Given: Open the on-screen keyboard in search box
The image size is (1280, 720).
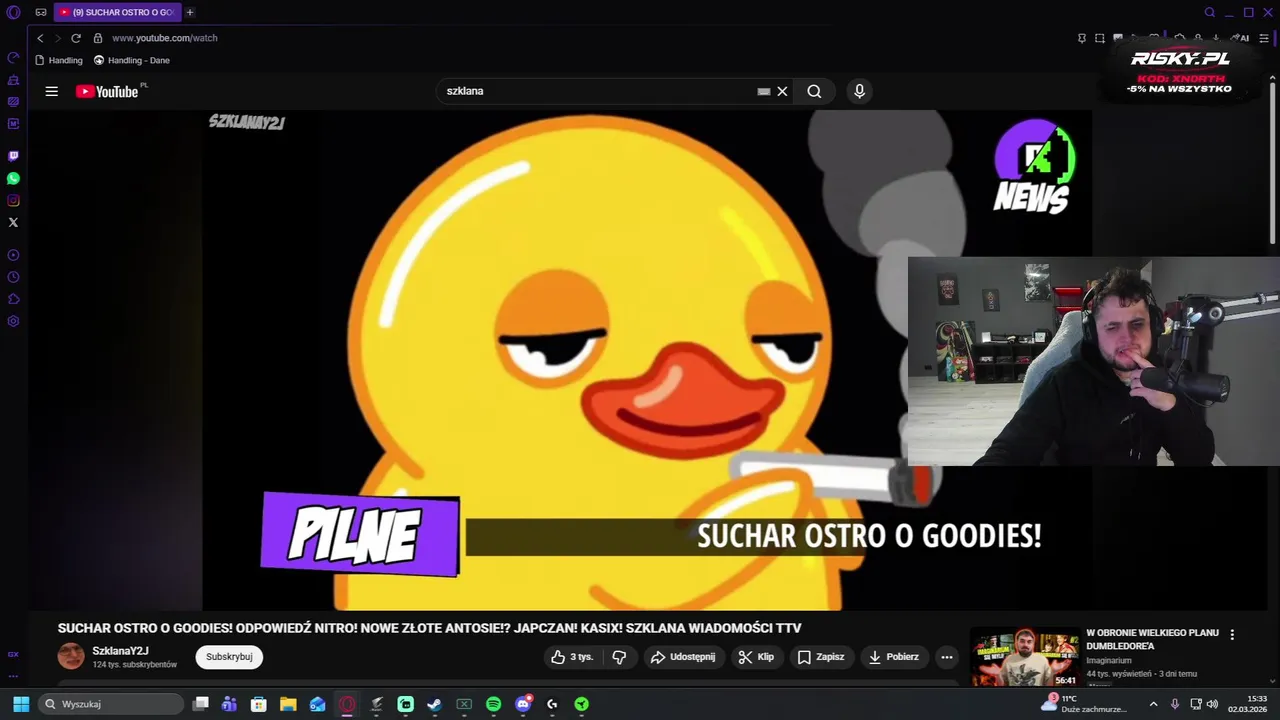Looking at the screenshot, I should [x=764, y=91].
